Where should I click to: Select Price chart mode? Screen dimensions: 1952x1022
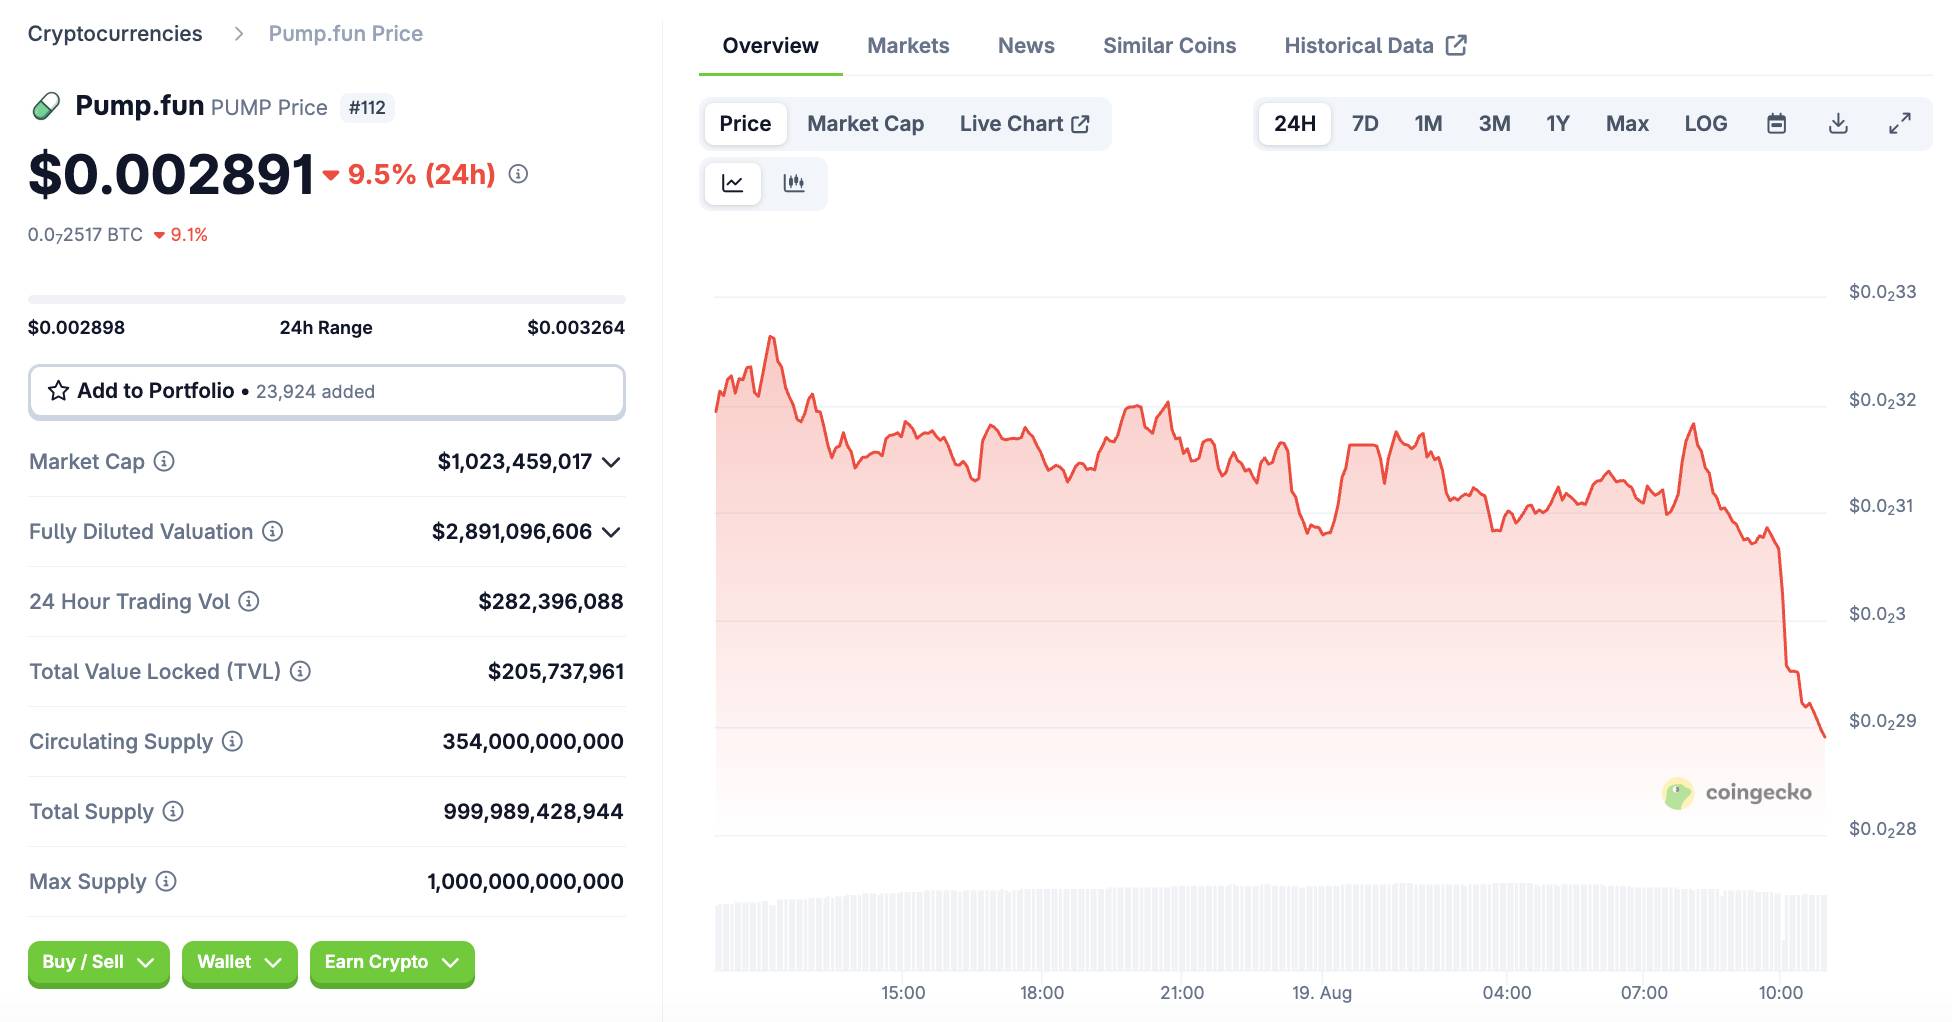click(745, 124)
